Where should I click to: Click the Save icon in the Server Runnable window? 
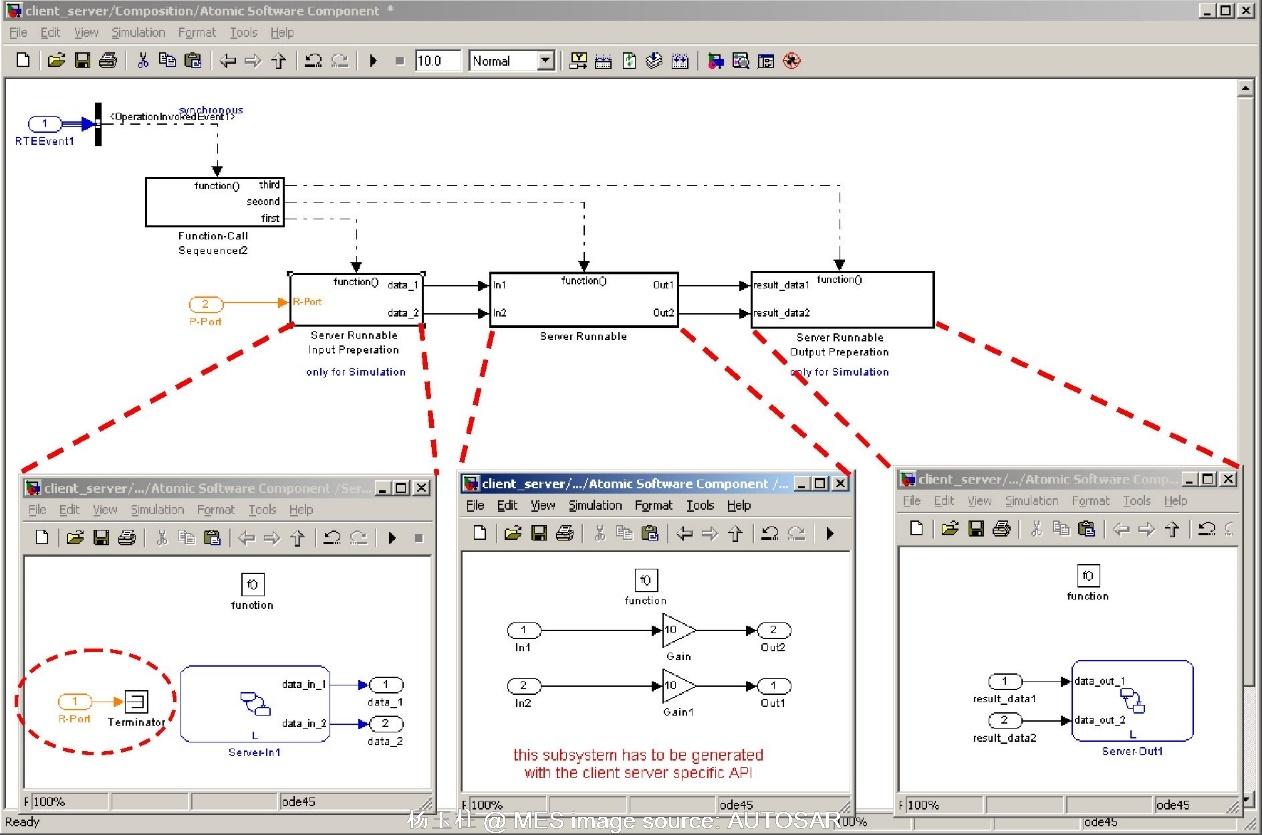pos(541,533)
